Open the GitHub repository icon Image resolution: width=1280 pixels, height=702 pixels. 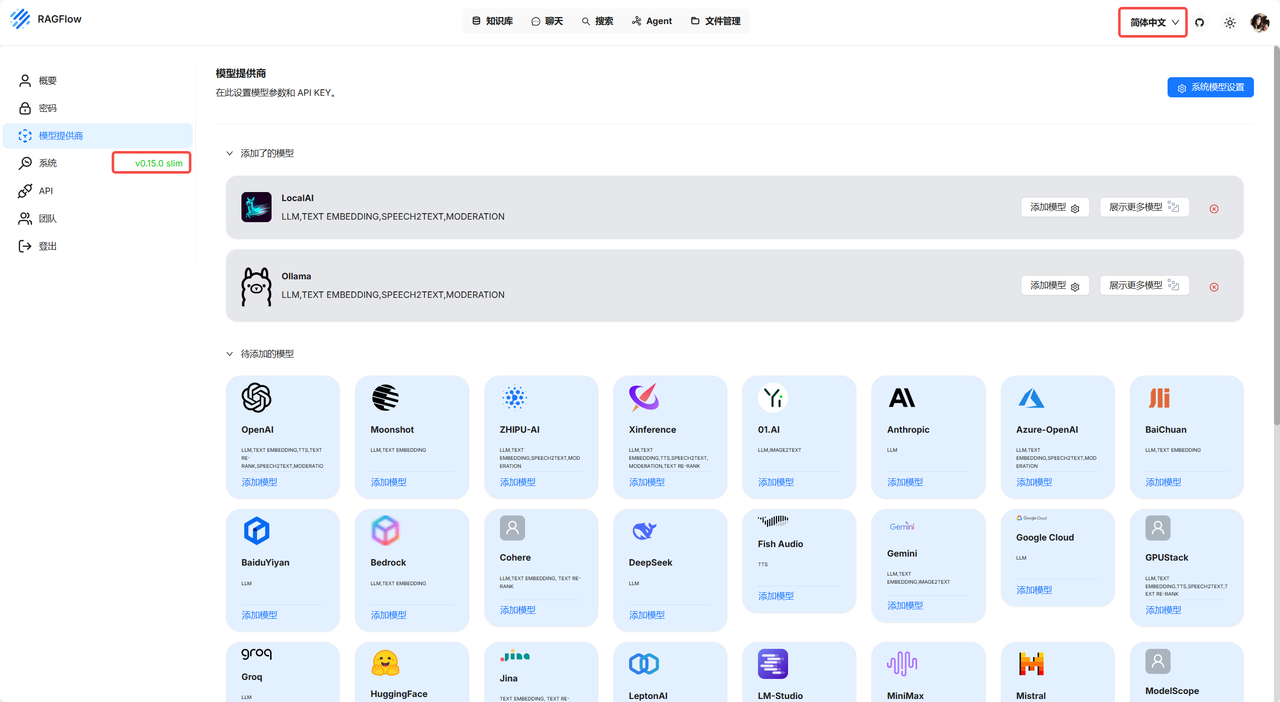tap(1200, 22)
